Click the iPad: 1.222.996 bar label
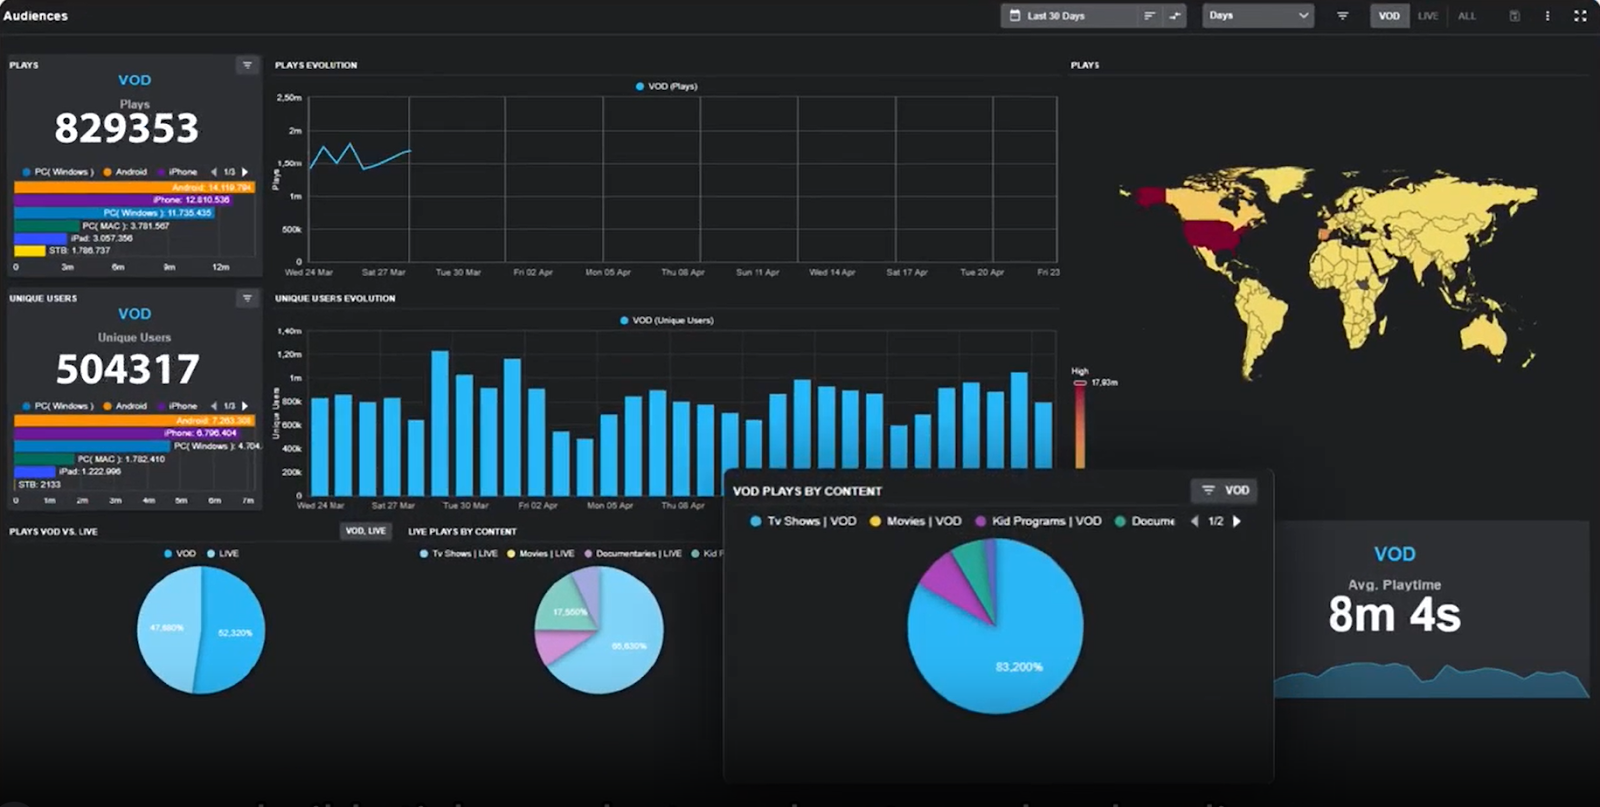The width and height of the screenshot is (1600, 807). pyautogui.click(x=90, y=471)
